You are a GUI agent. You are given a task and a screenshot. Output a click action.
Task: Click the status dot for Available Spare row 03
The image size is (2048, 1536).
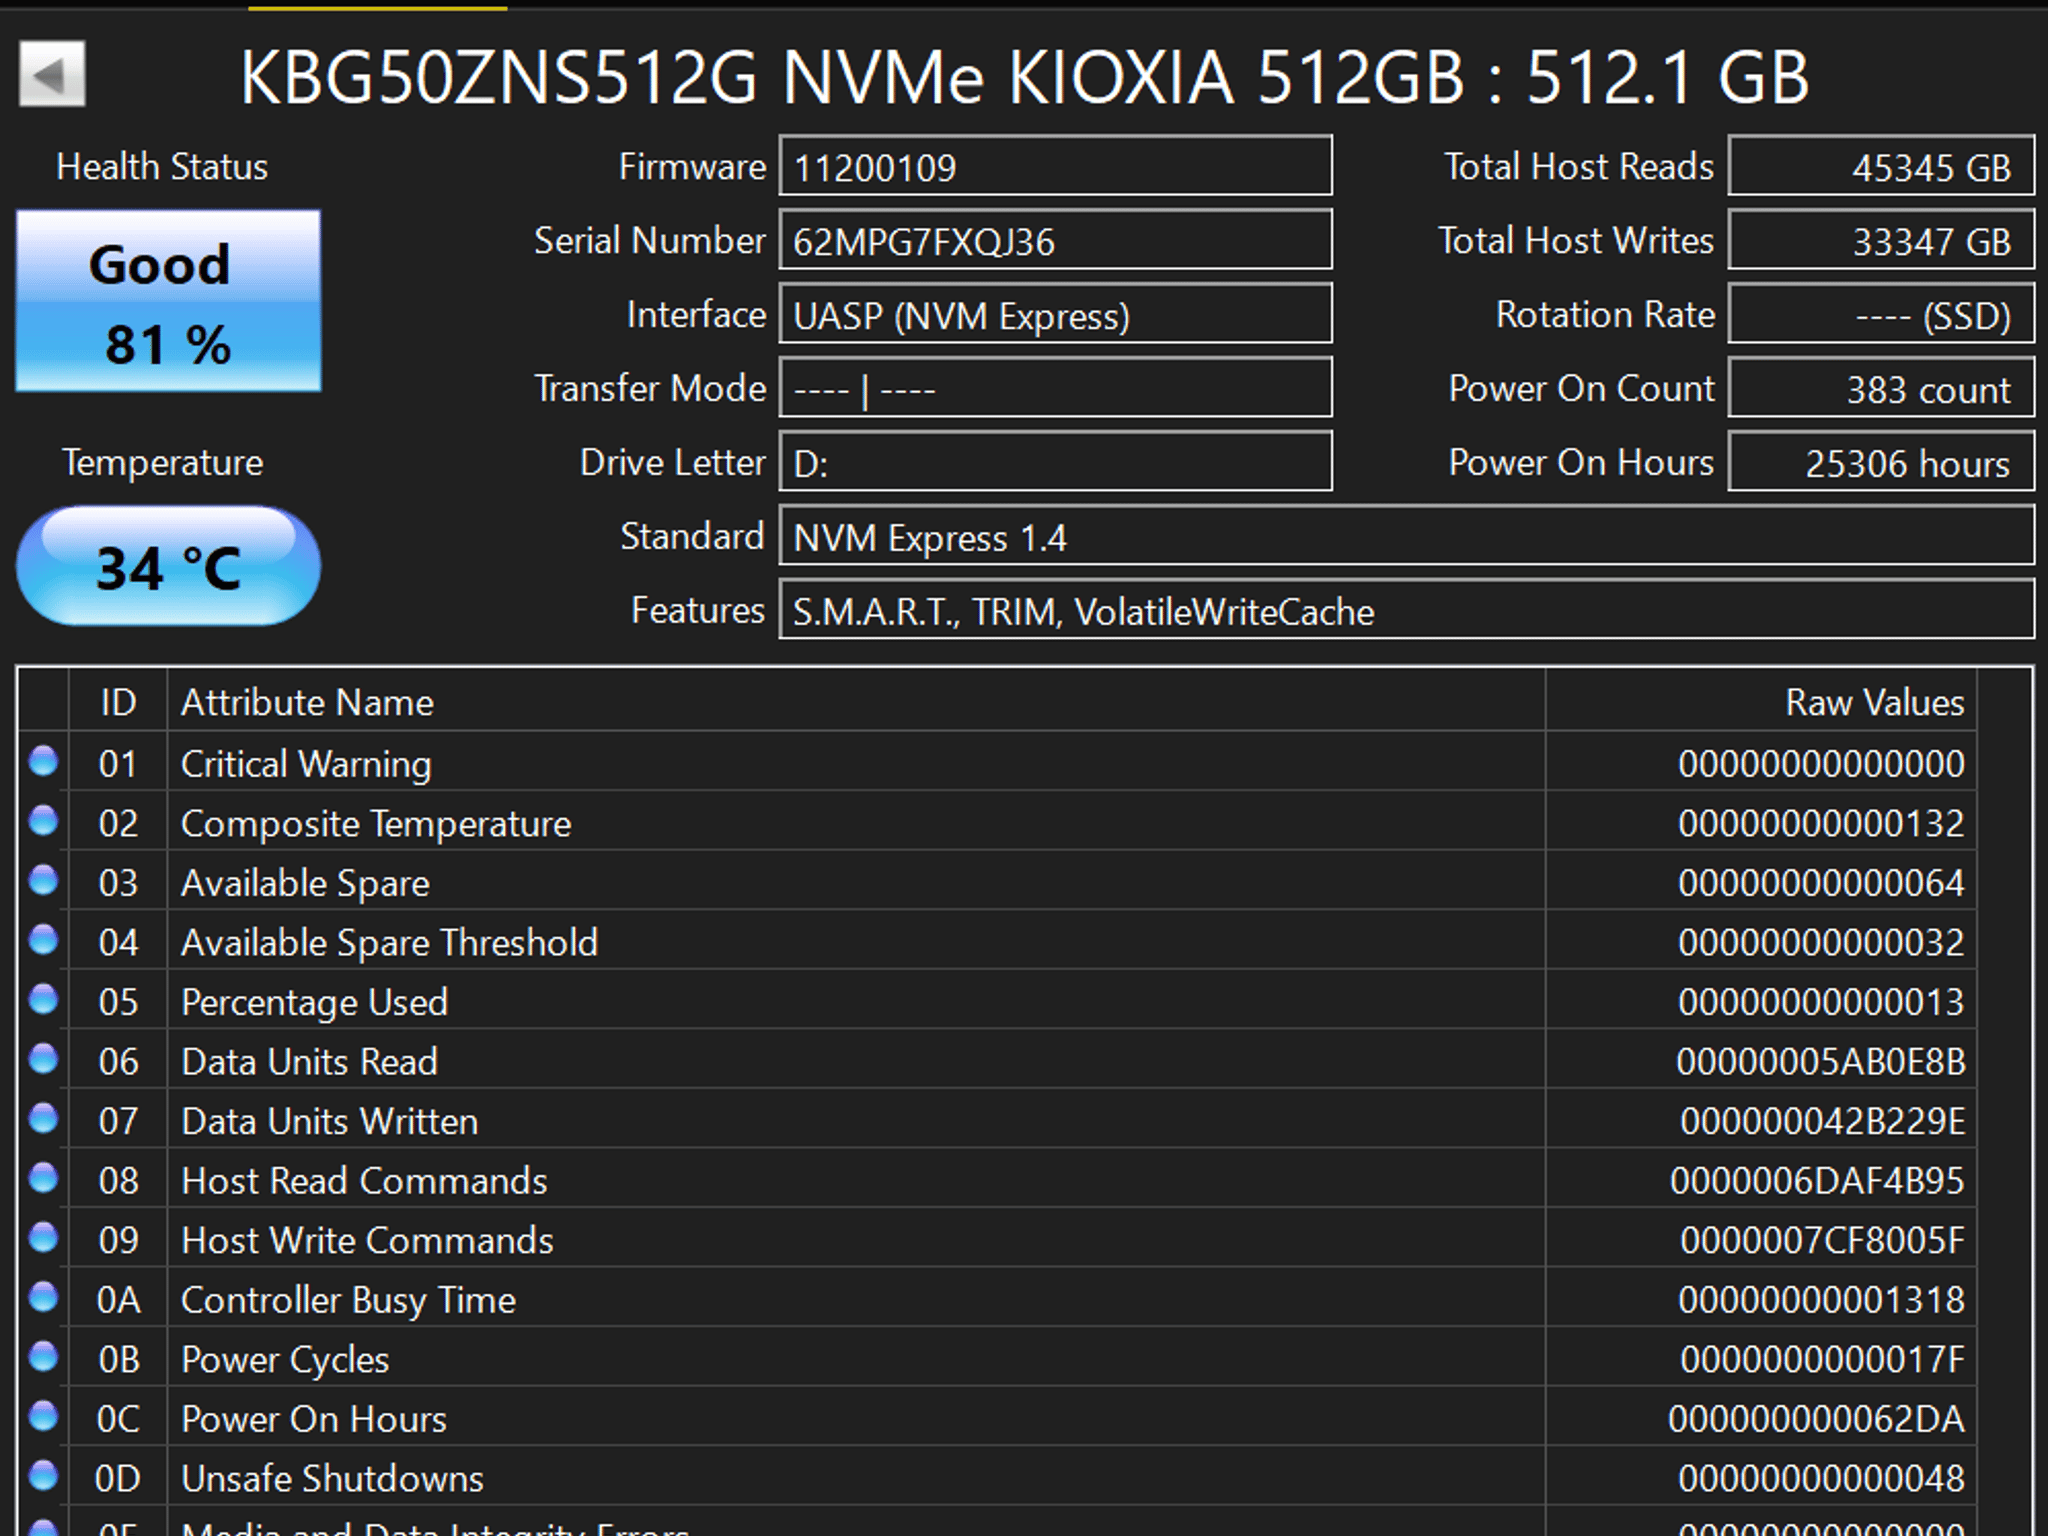pos(44,881)
